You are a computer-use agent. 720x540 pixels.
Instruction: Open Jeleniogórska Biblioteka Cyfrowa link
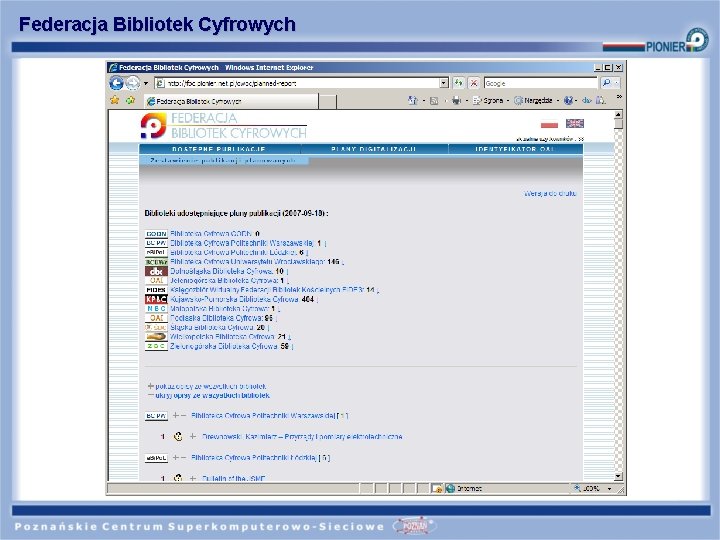[x=225, y=280]
